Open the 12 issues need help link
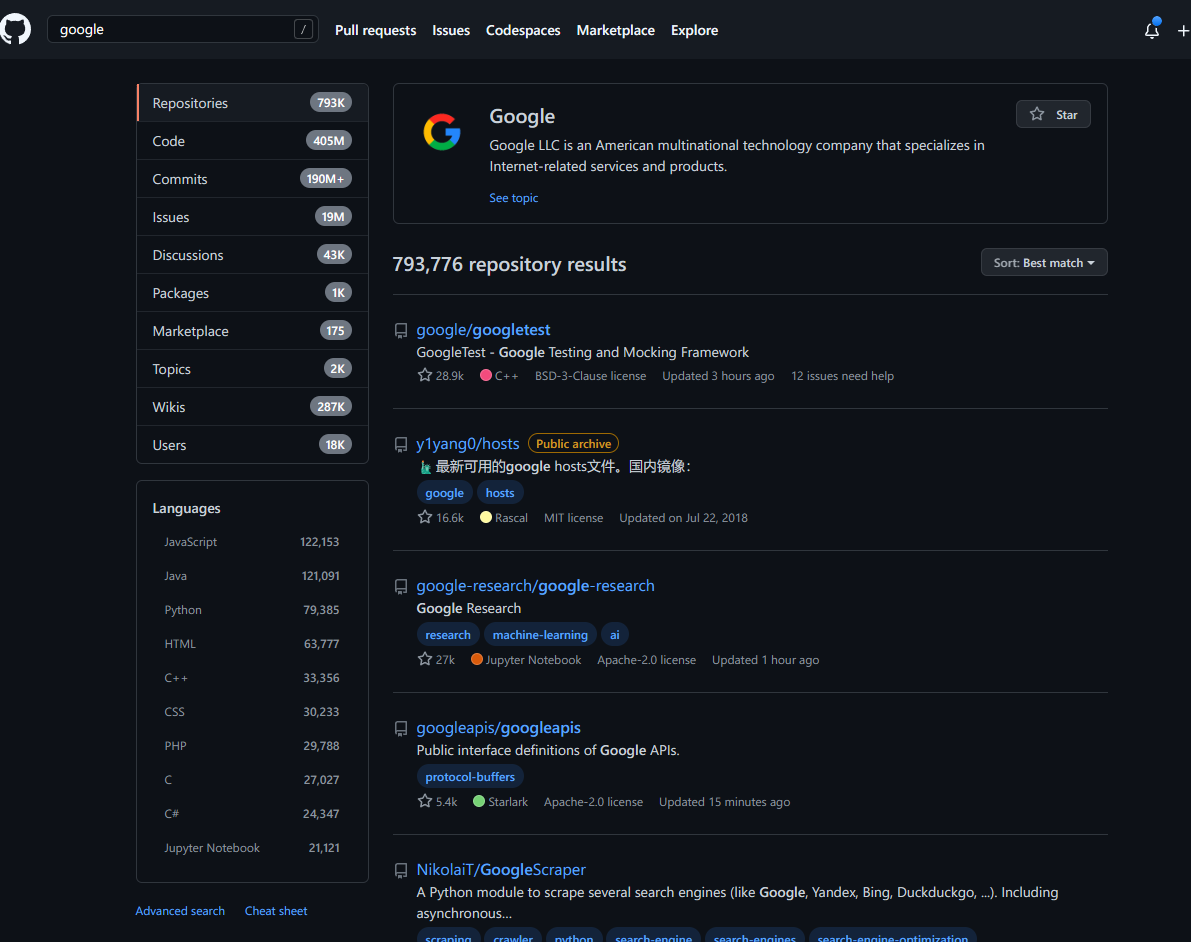The width and height of the screenshot is (1191, 942). coord(842,376)
